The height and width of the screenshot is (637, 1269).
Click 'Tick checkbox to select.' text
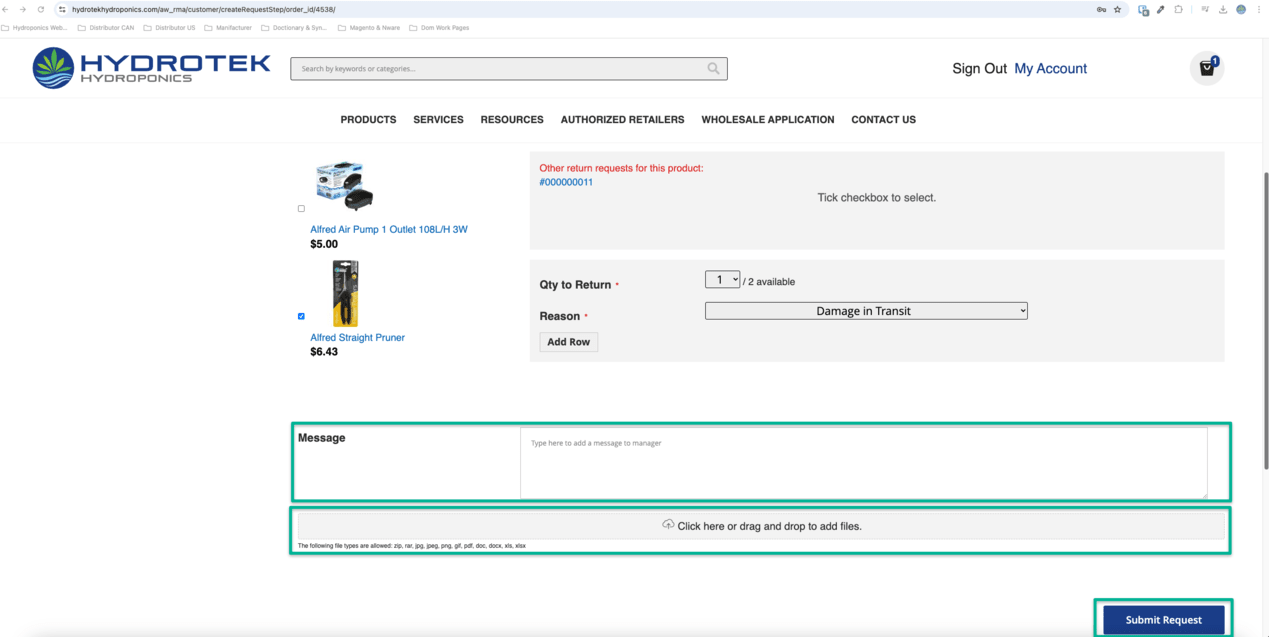click(877, 198)
